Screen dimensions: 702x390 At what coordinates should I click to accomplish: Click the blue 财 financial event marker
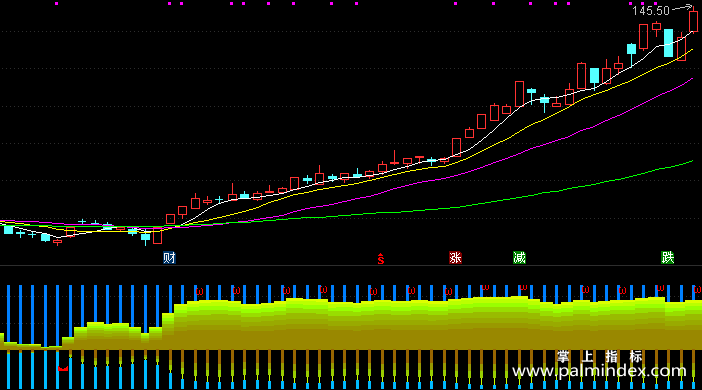[169, 258]
